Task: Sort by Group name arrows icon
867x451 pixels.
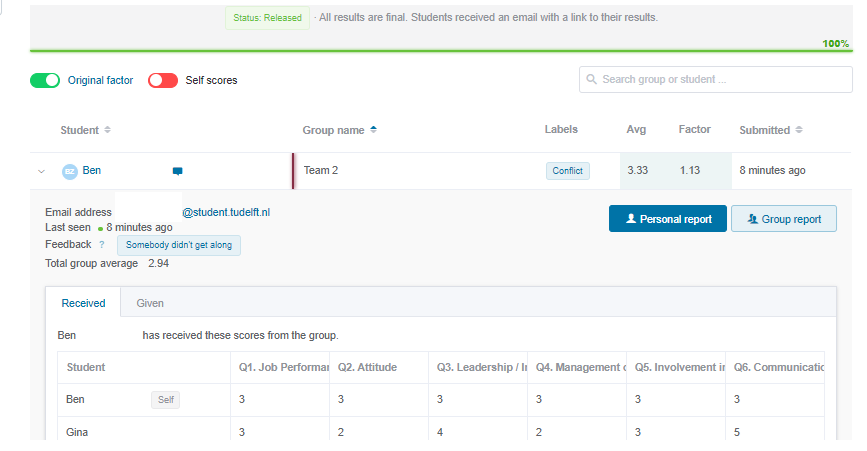Action: point(374,130)
